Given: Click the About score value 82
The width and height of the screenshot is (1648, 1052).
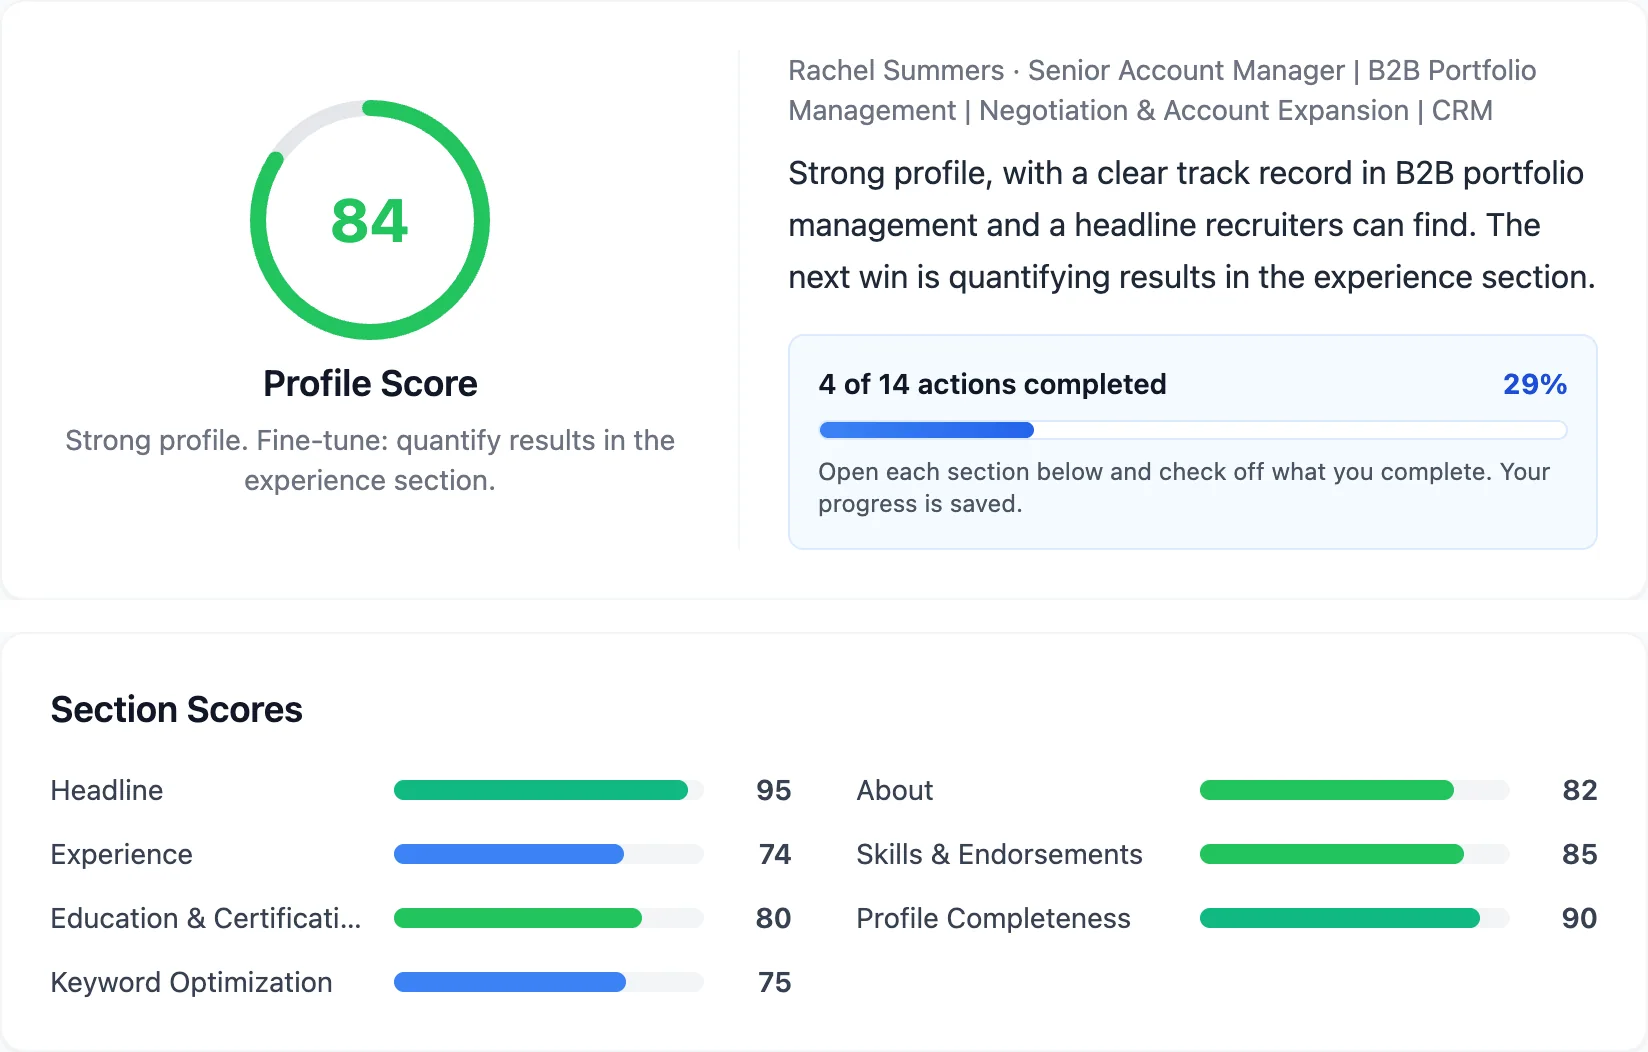Looking at the screenshot, I should pos(1579,790).
